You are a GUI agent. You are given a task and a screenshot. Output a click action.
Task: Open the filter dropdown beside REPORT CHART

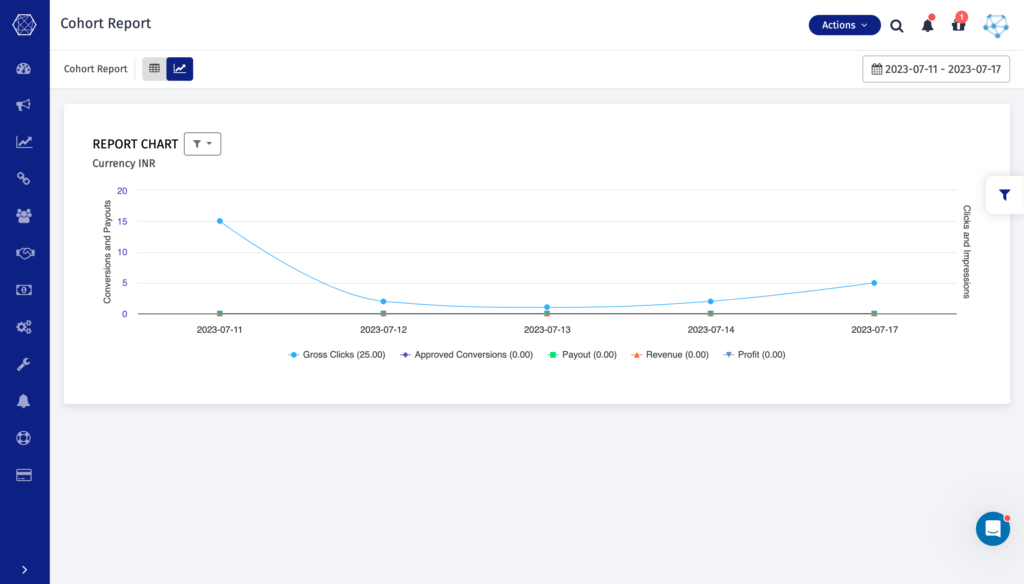tap(202, 143)
